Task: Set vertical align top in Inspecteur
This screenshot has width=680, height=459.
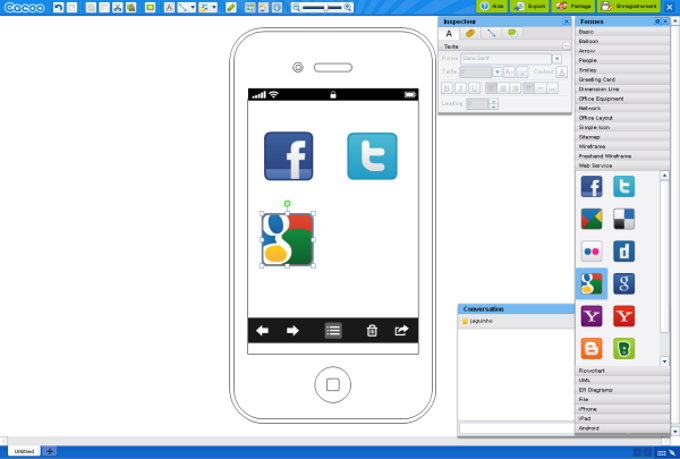Action: tap(528, 88)
